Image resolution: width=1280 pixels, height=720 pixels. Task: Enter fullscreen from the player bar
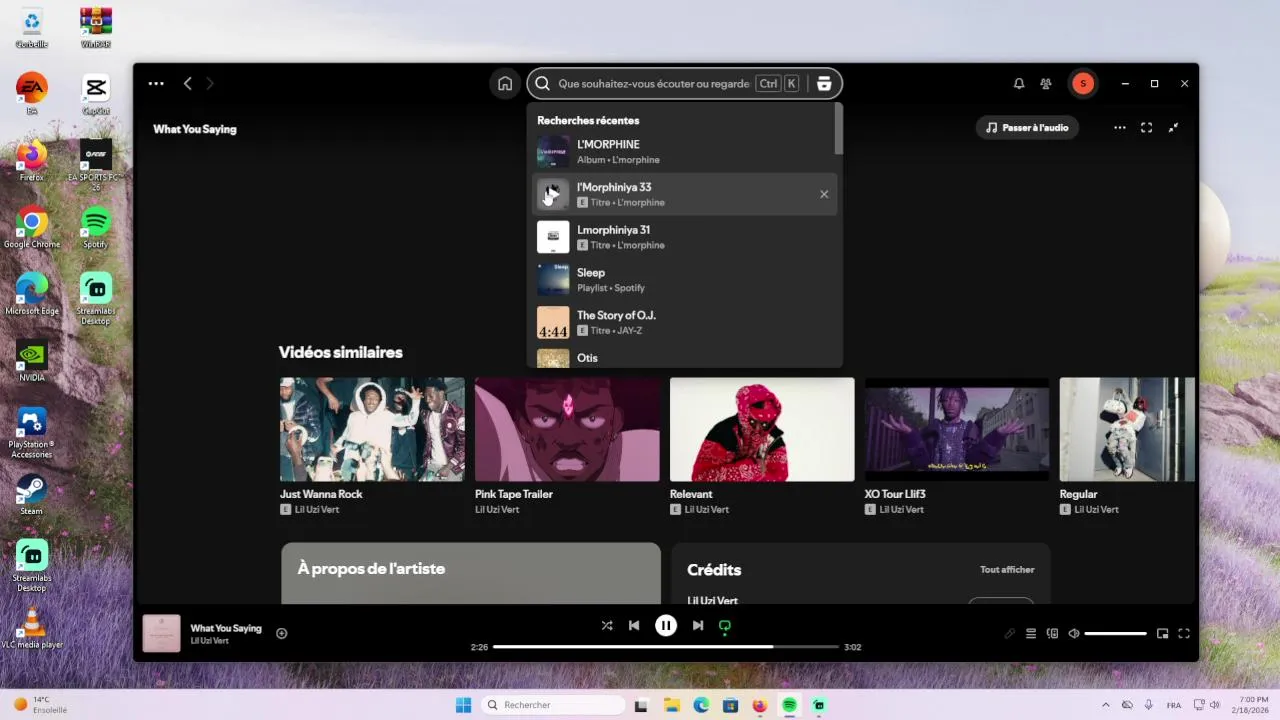[1184, 634]
